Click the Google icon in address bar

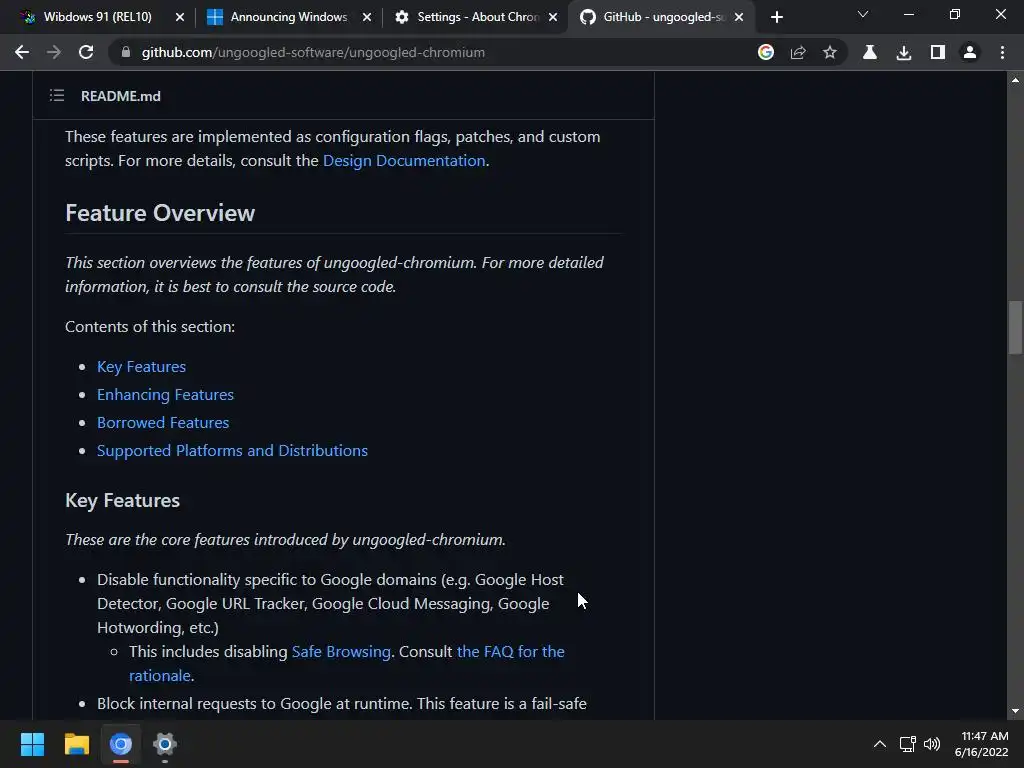click(x=766, y=52)
